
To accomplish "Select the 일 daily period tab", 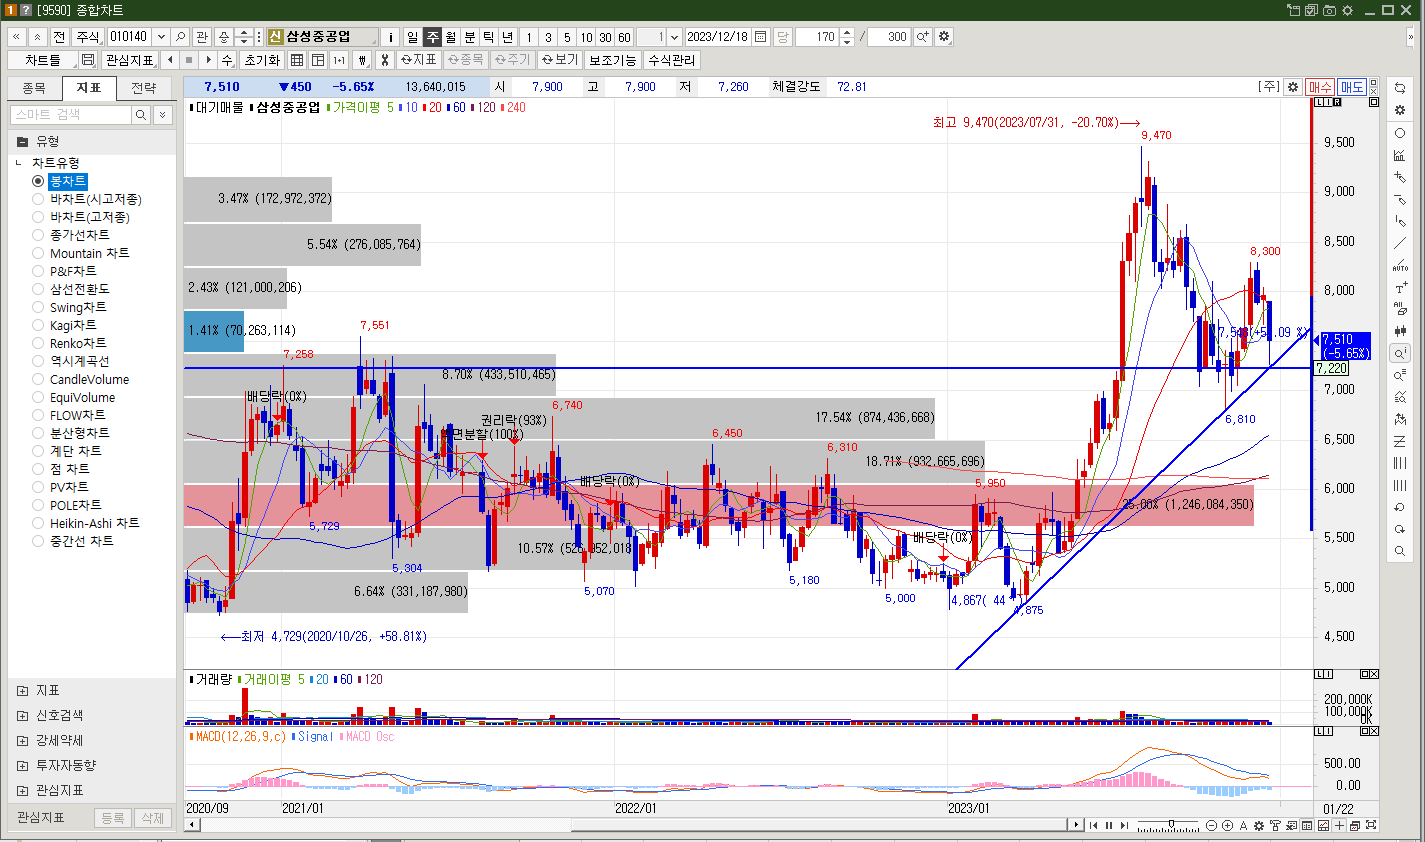I will (412, 37).
